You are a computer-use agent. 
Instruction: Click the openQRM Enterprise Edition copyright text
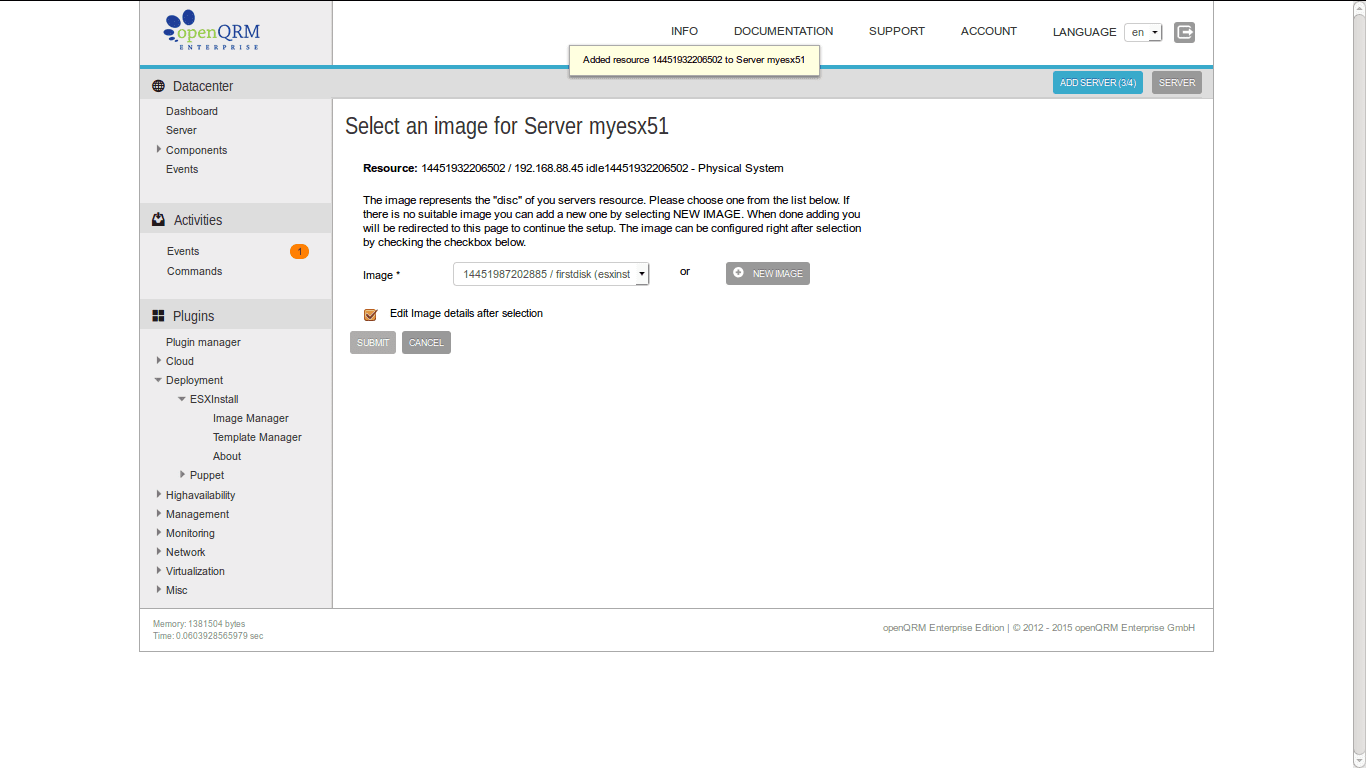[1039, 628]
